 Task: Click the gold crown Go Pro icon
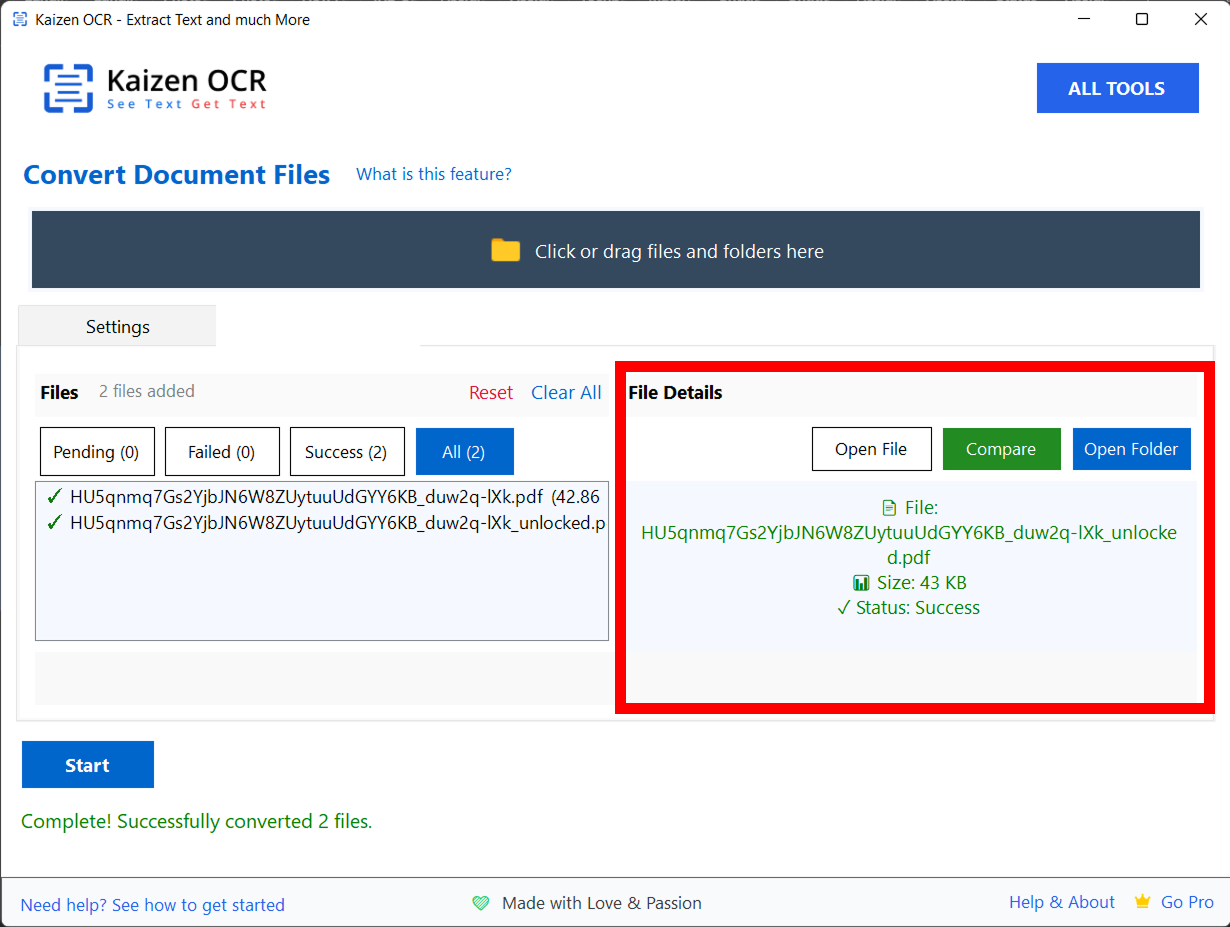[1142, 902]
